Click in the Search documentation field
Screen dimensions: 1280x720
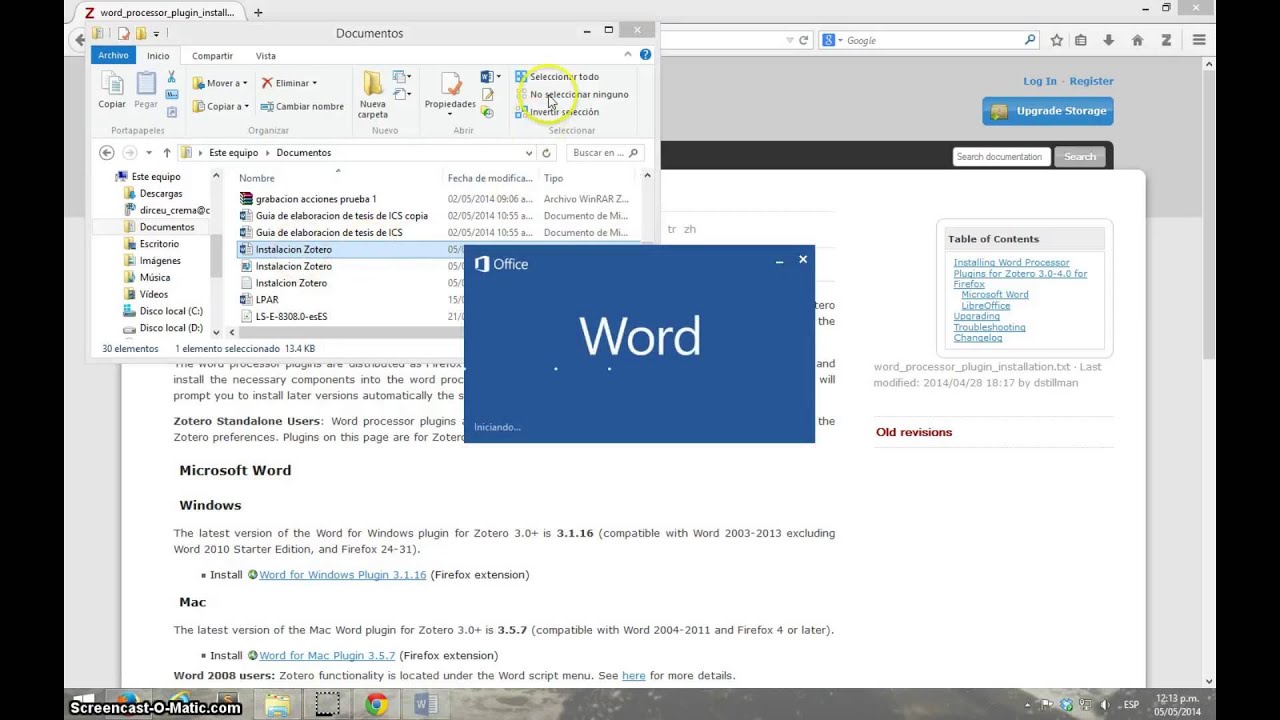point(1003,157)
